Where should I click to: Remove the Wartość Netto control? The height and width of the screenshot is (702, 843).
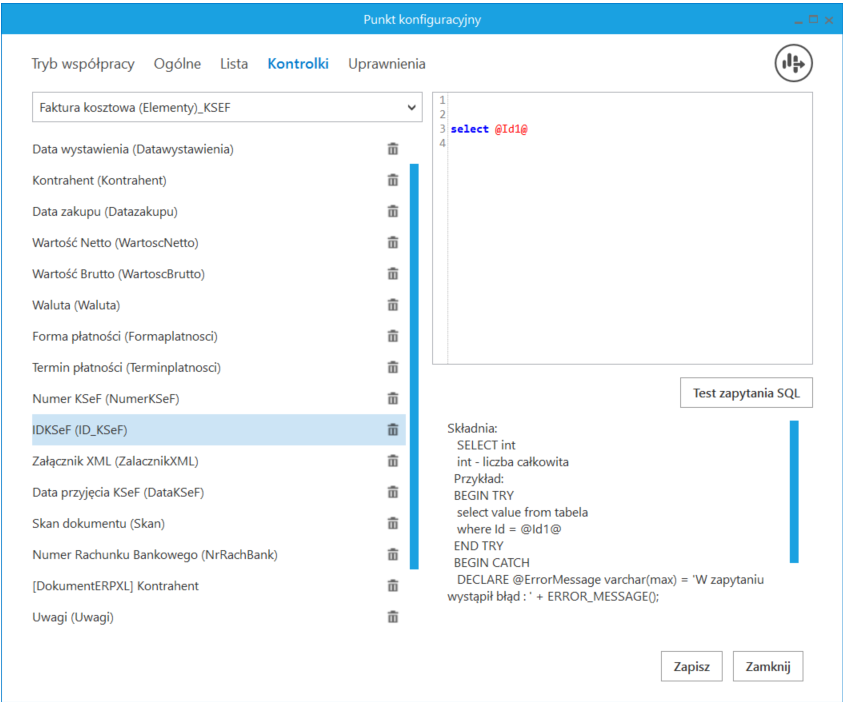[x=393, y=243]
